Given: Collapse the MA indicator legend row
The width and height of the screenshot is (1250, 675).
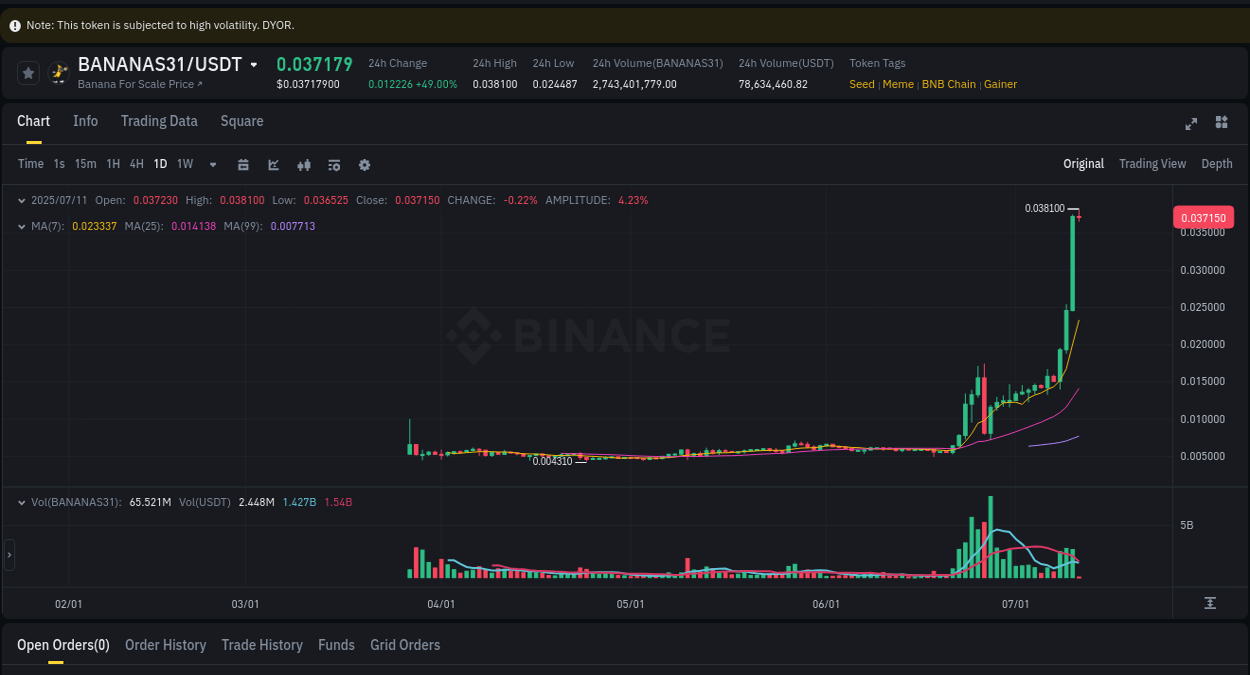Looking at the screenshot, I should pos(21,226).
